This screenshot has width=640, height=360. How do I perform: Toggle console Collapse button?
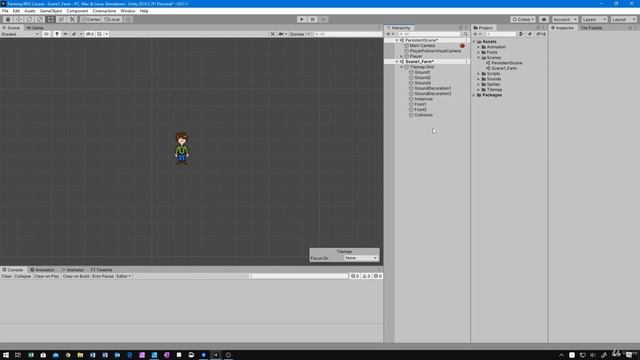click(23, 276)
